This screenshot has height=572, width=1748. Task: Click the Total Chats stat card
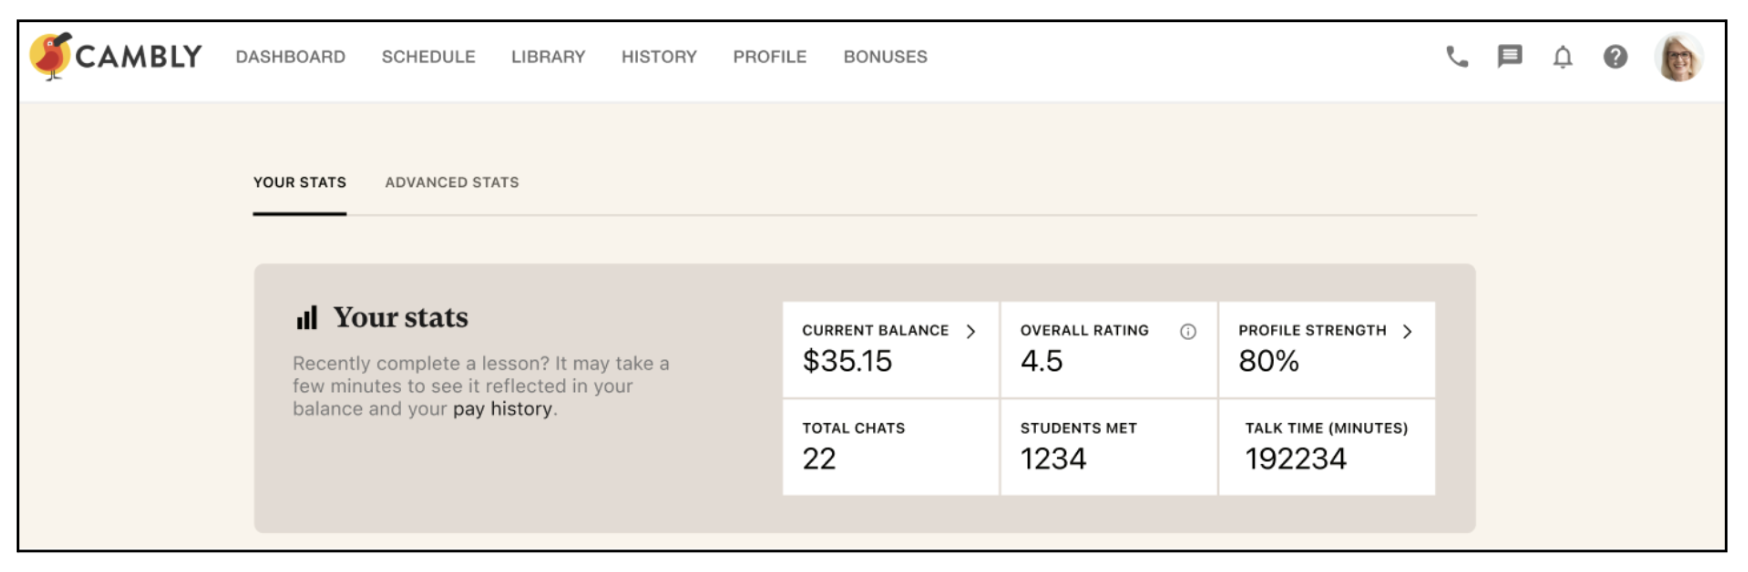891,447
